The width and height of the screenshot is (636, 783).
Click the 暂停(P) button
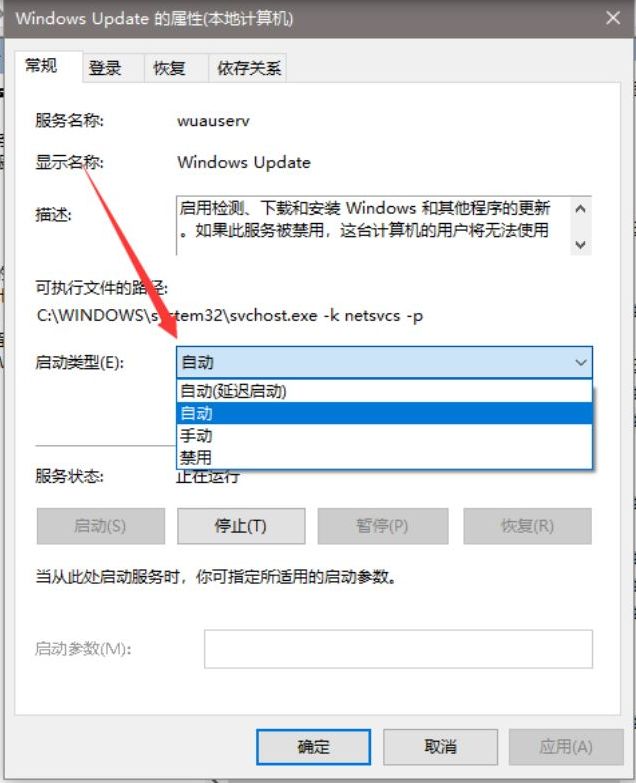tap(382, 526)
